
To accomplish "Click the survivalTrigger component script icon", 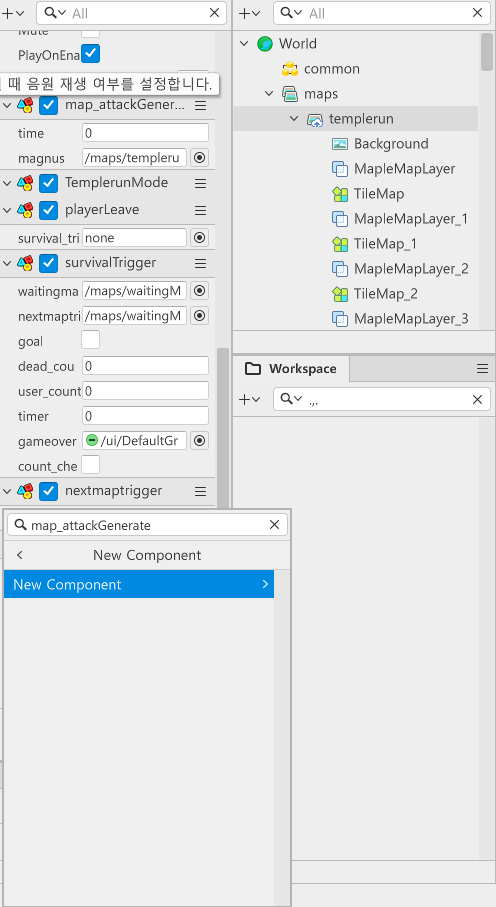I will pos(25,263).
